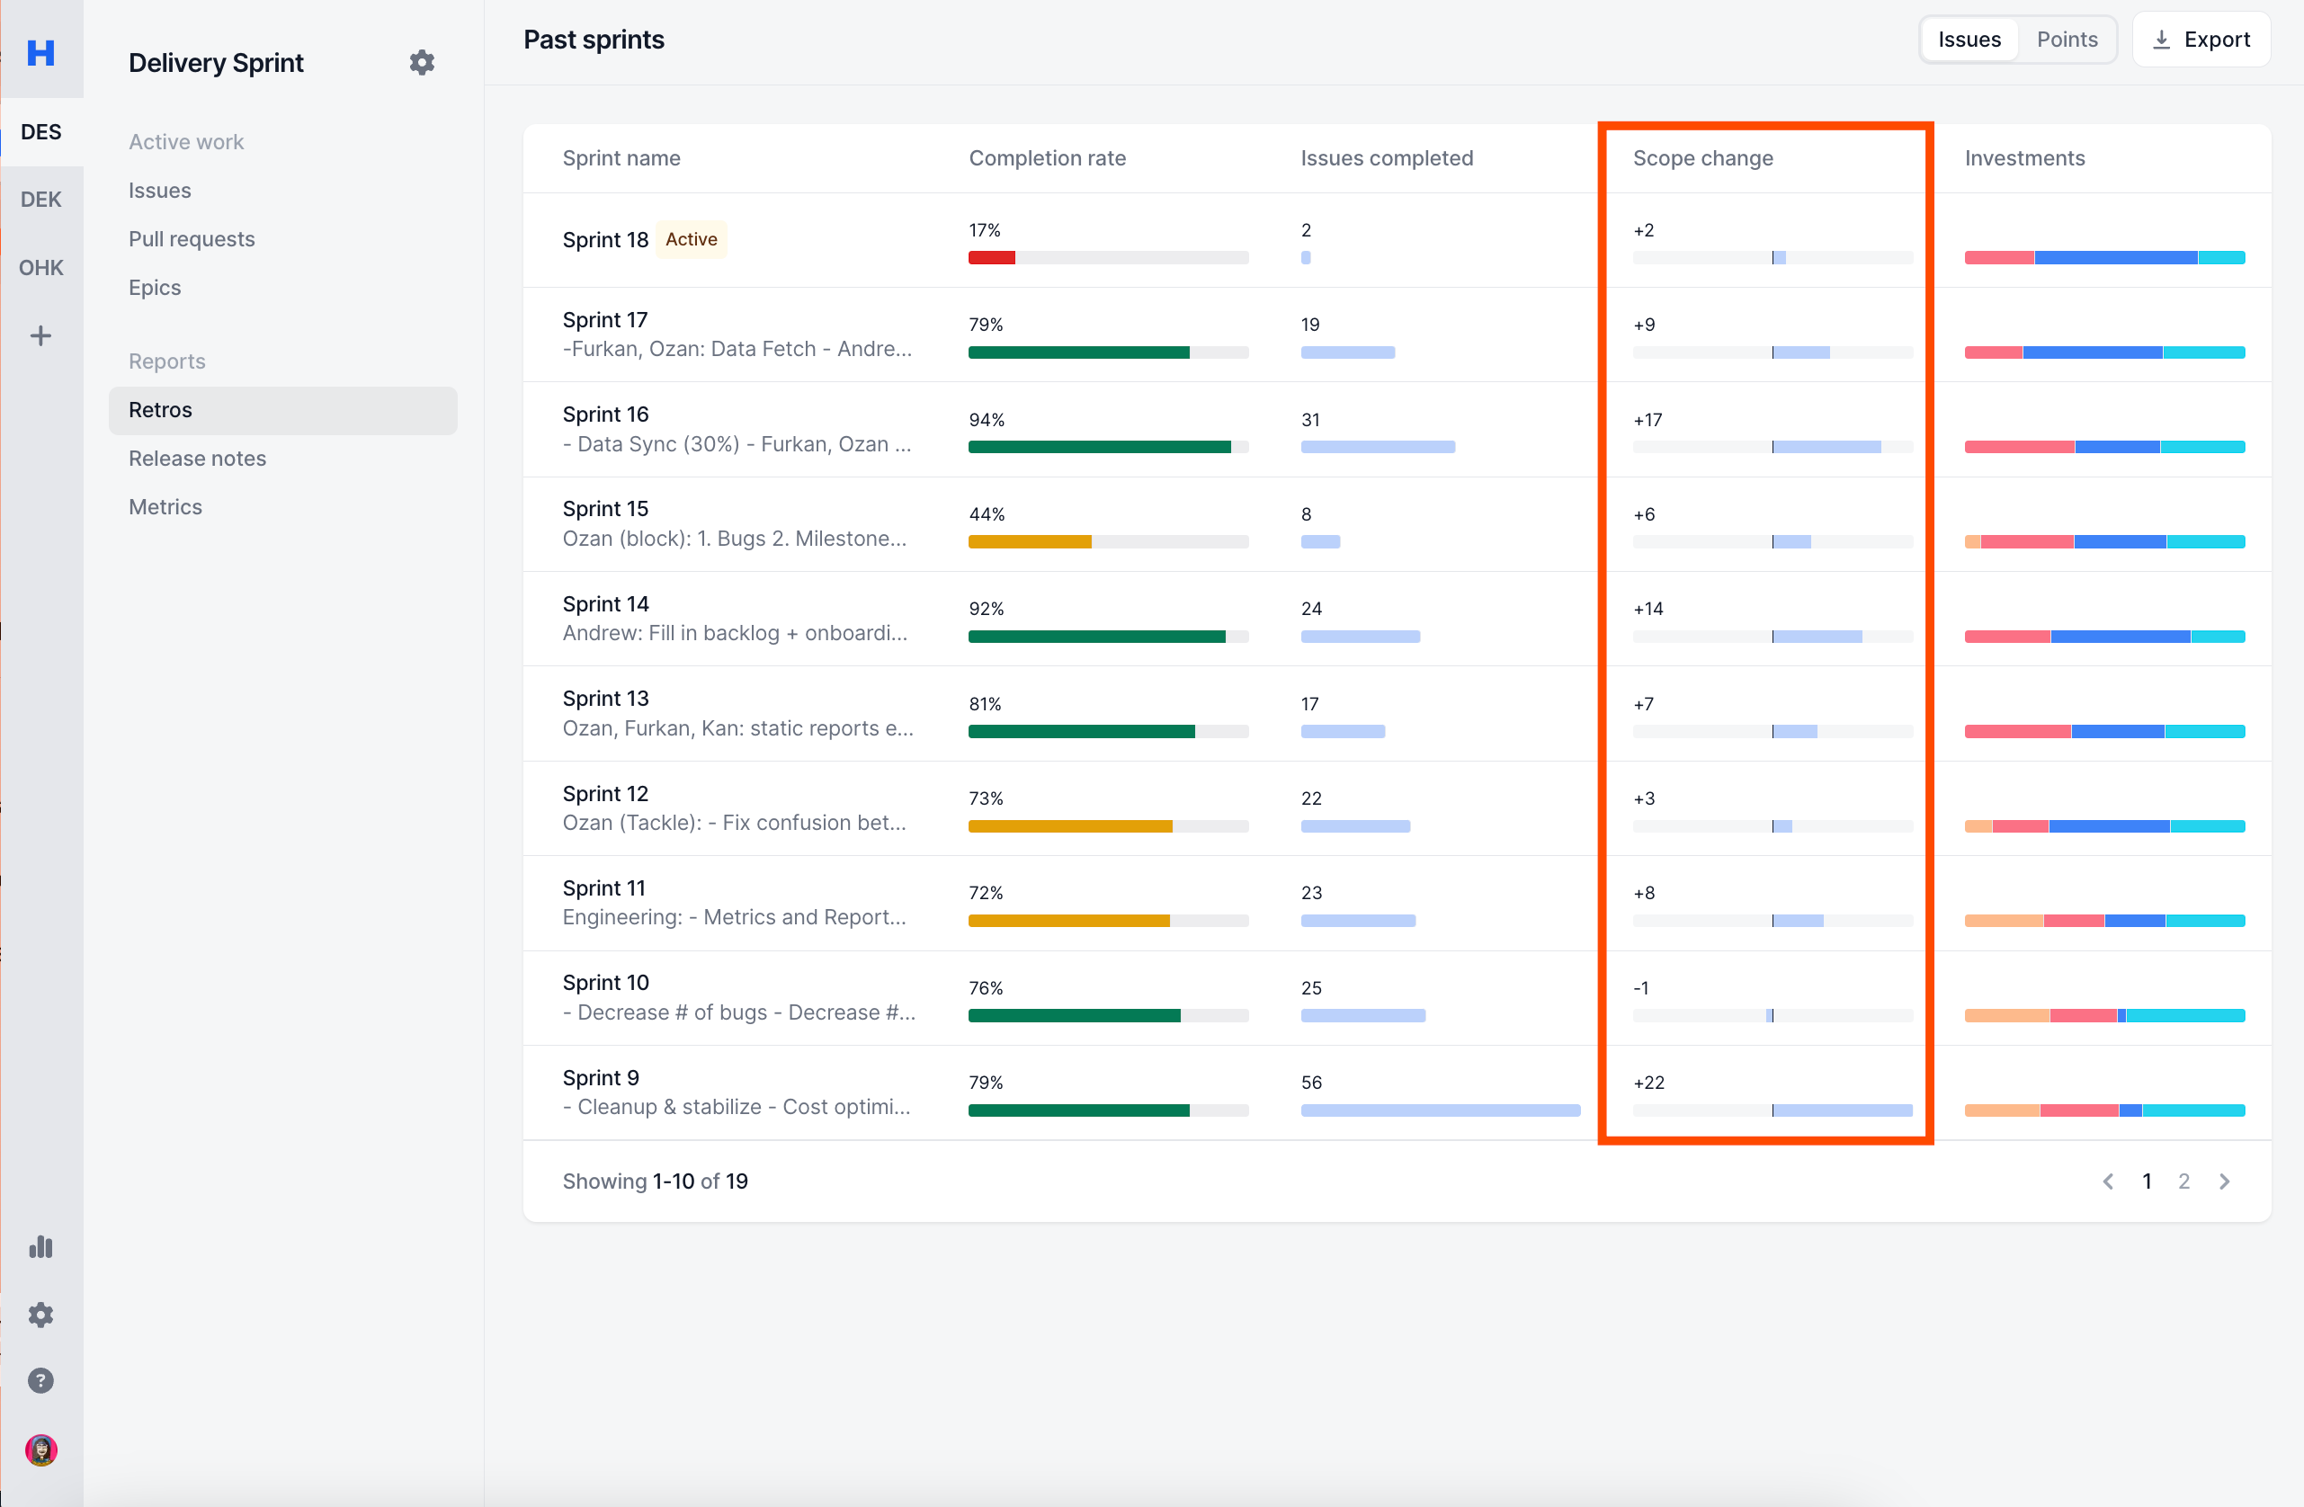Click Sprint 16 completion rate progress bar
Image resolution: width=2304 pixels, height=1507 pixels.
tap(1107, 447)
